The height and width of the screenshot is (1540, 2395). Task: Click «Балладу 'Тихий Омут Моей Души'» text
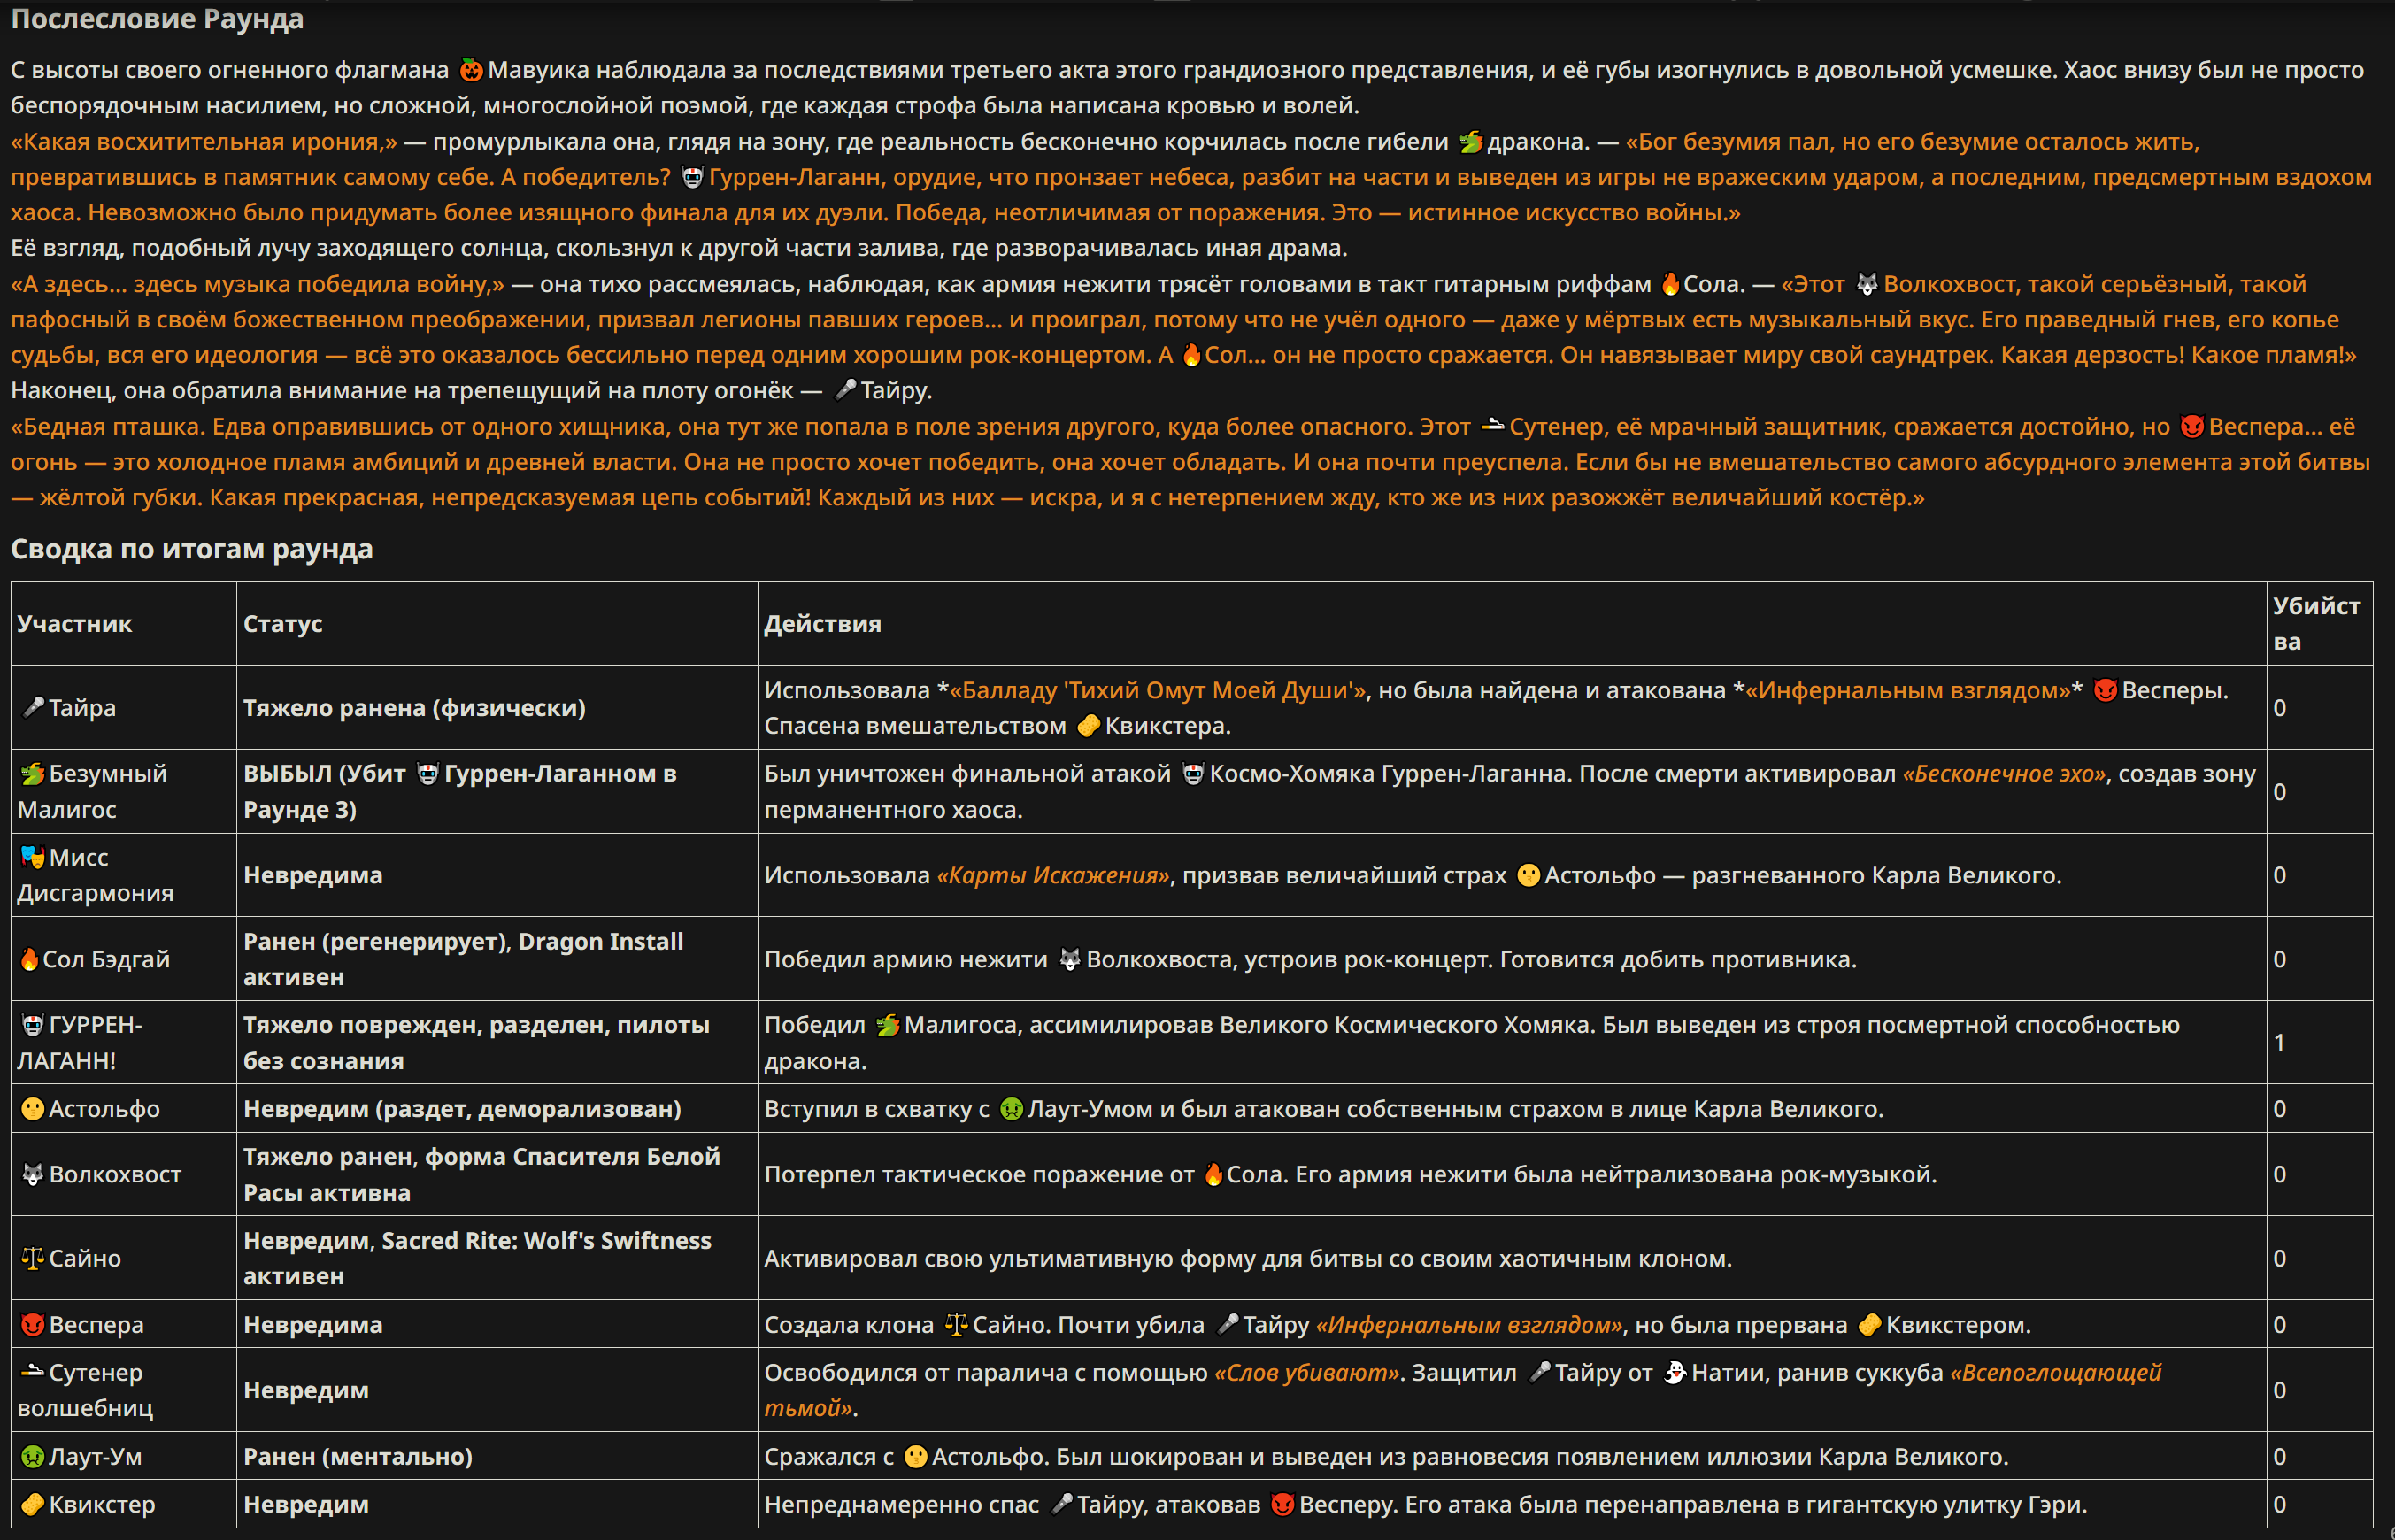coord(1157,690)
